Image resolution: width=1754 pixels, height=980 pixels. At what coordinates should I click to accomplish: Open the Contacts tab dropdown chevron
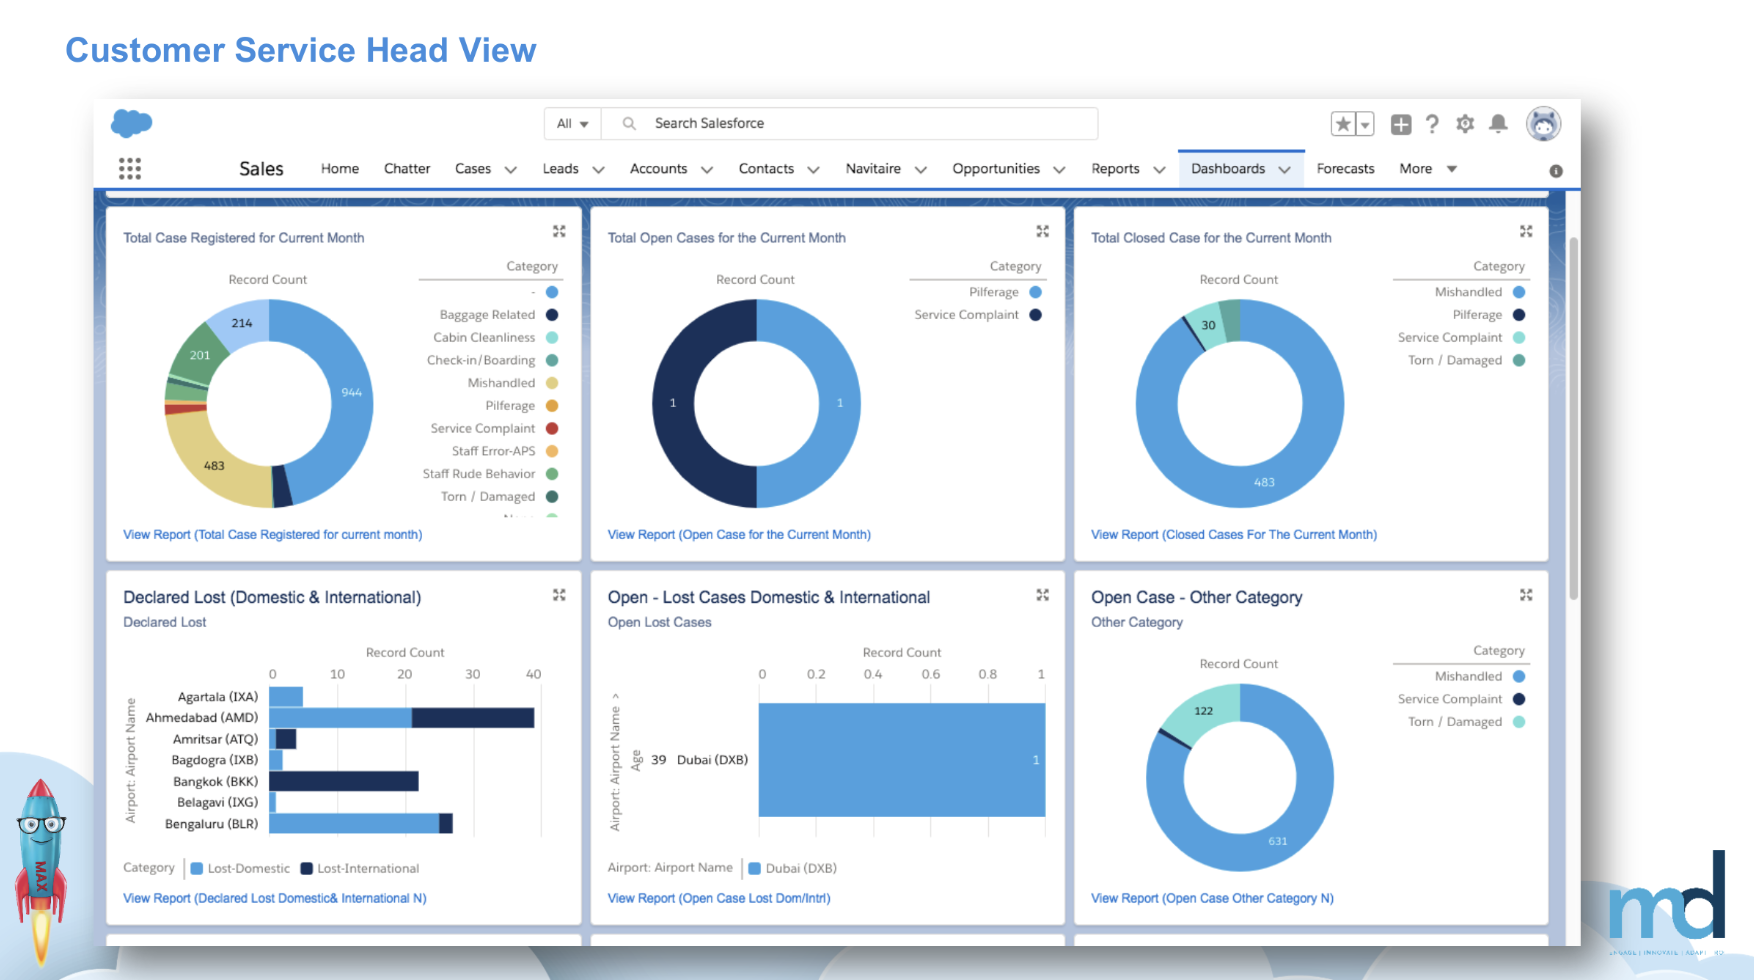pos(813,170)
